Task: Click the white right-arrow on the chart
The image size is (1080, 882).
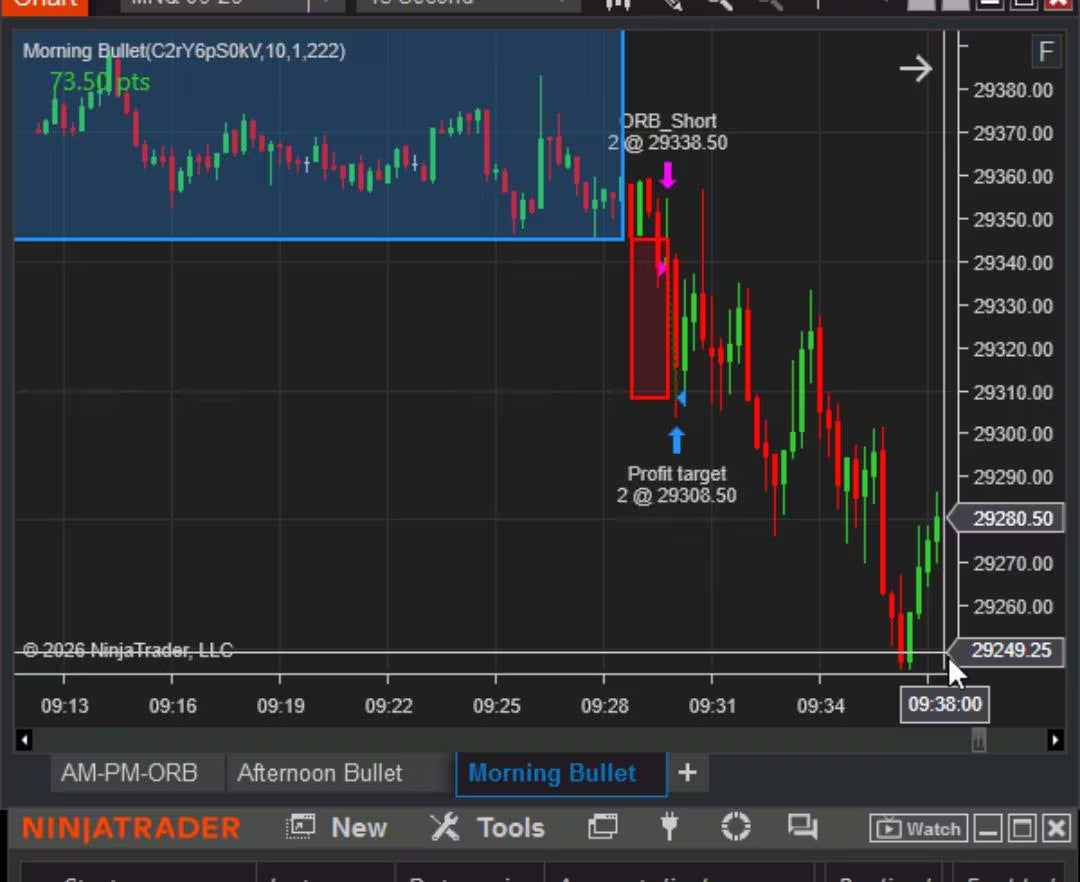Action: 916,68
